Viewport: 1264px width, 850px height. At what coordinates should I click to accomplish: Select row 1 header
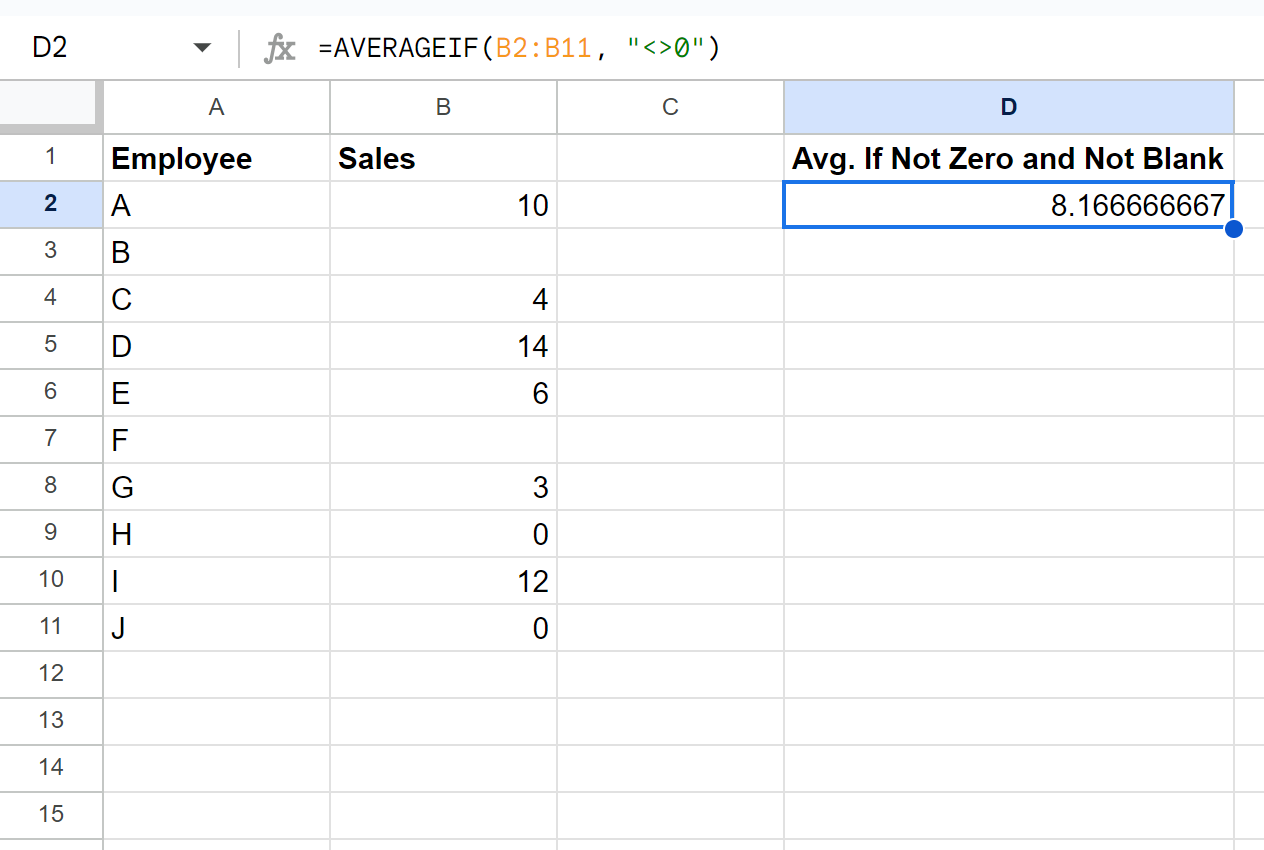[x=51, y=157]
